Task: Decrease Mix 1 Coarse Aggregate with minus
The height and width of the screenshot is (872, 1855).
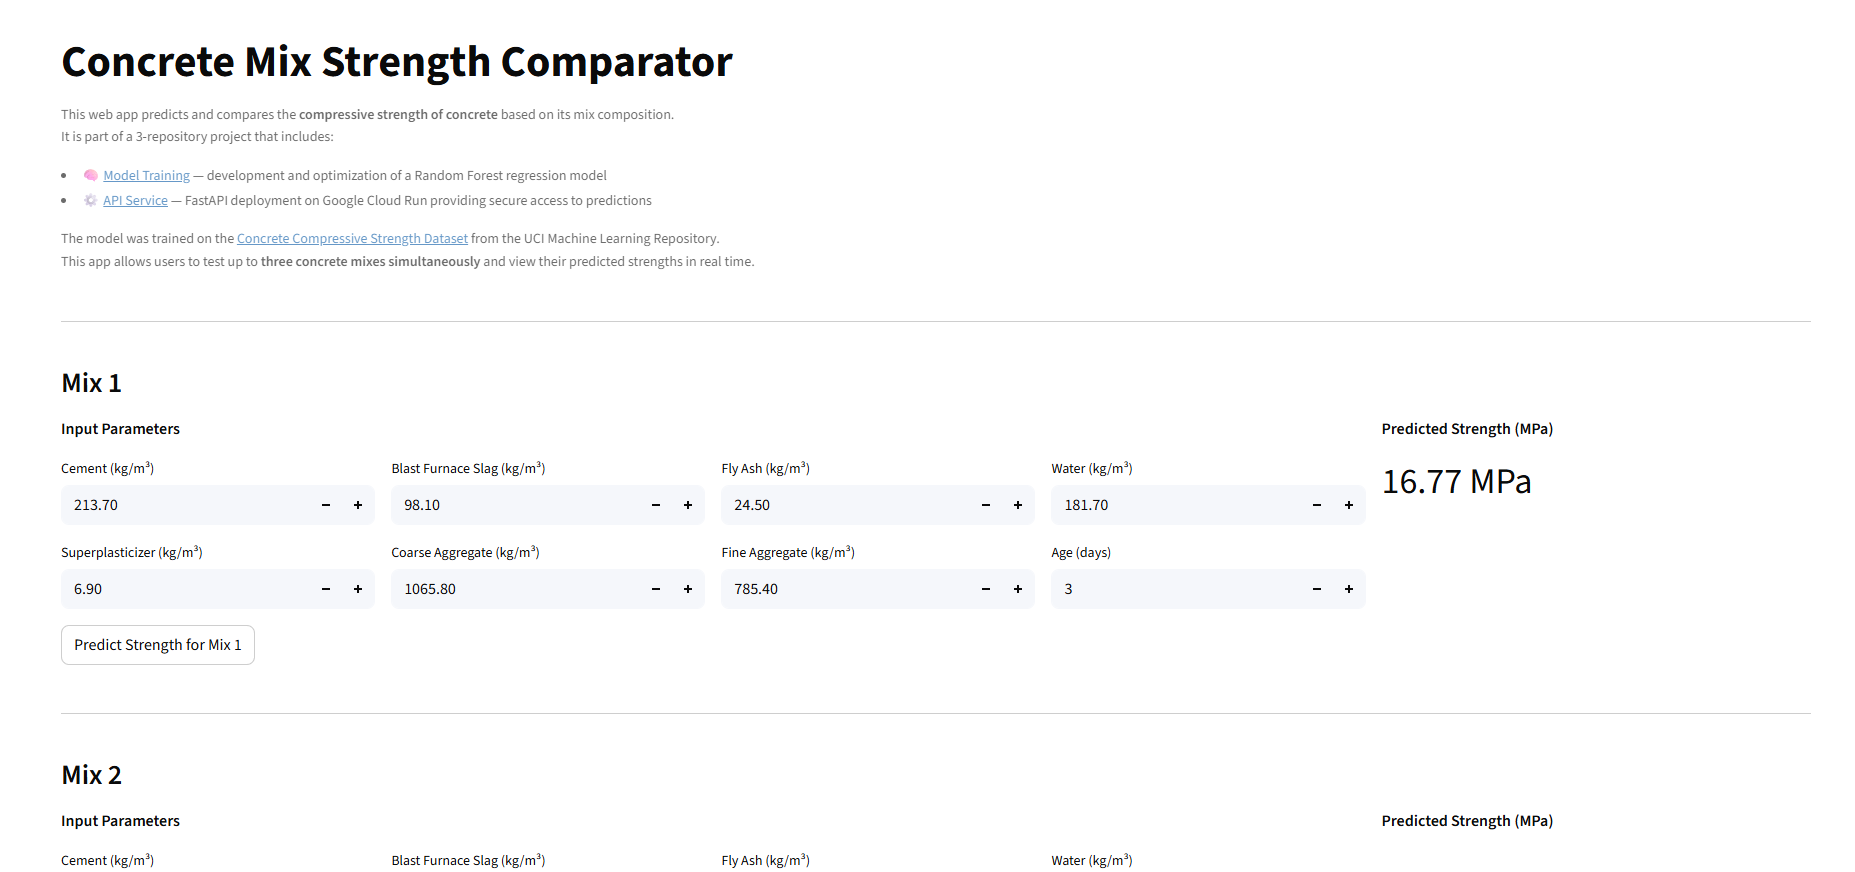Action: pyautogui.click(x=656, y=589)
